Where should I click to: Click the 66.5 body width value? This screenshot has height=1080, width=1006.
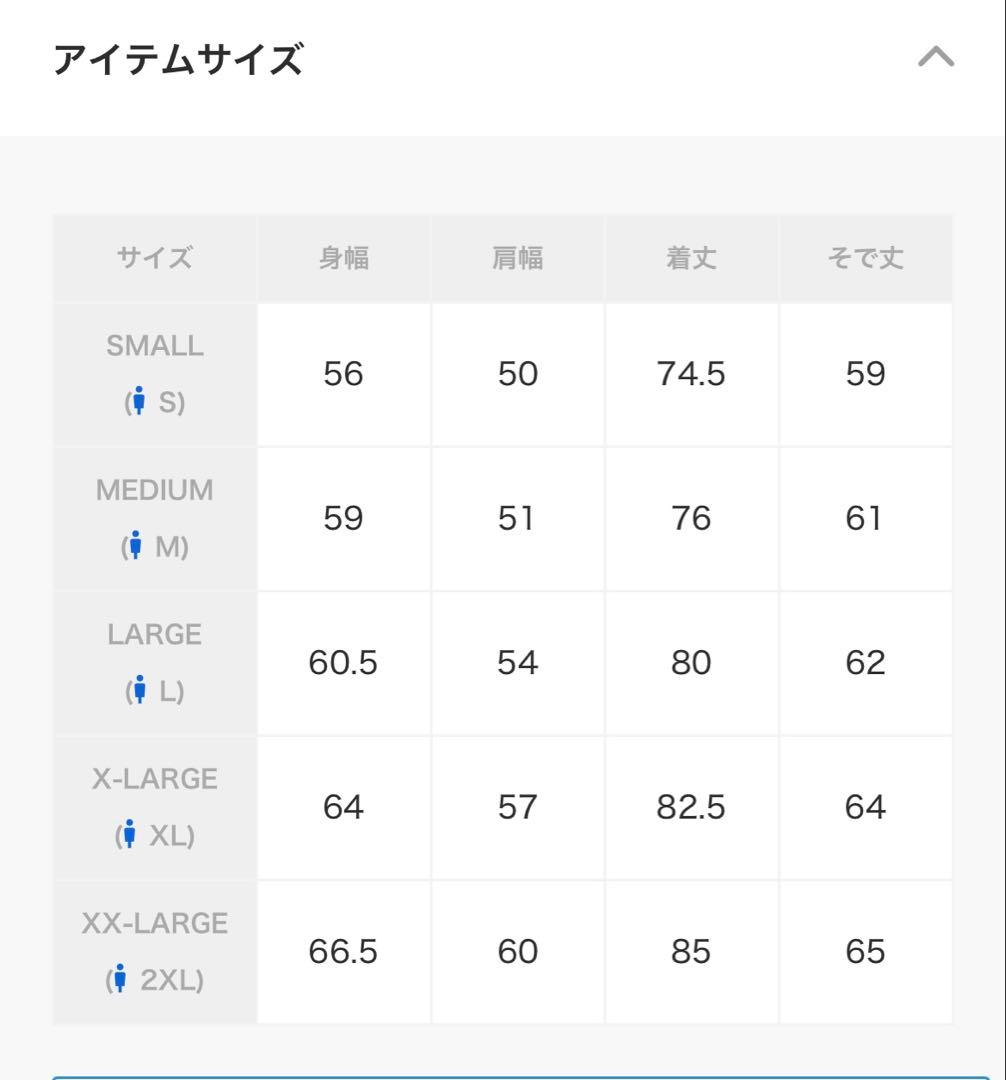[x=343, y=952]
